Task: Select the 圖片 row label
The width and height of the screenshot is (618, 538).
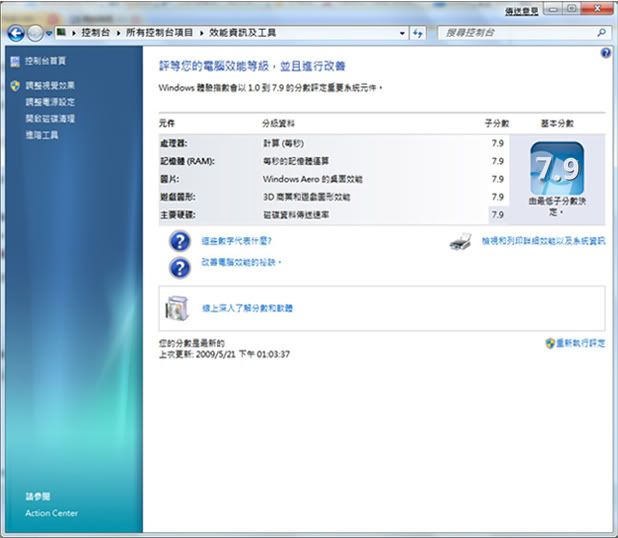Action: point(169,179)
